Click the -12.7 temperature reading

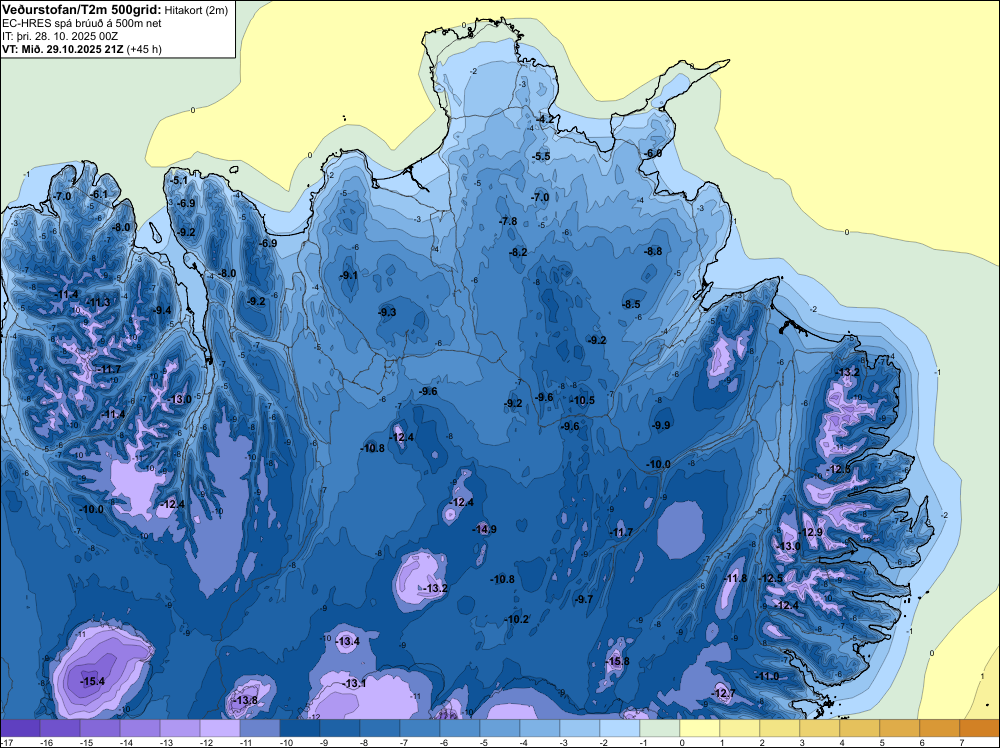723,693
